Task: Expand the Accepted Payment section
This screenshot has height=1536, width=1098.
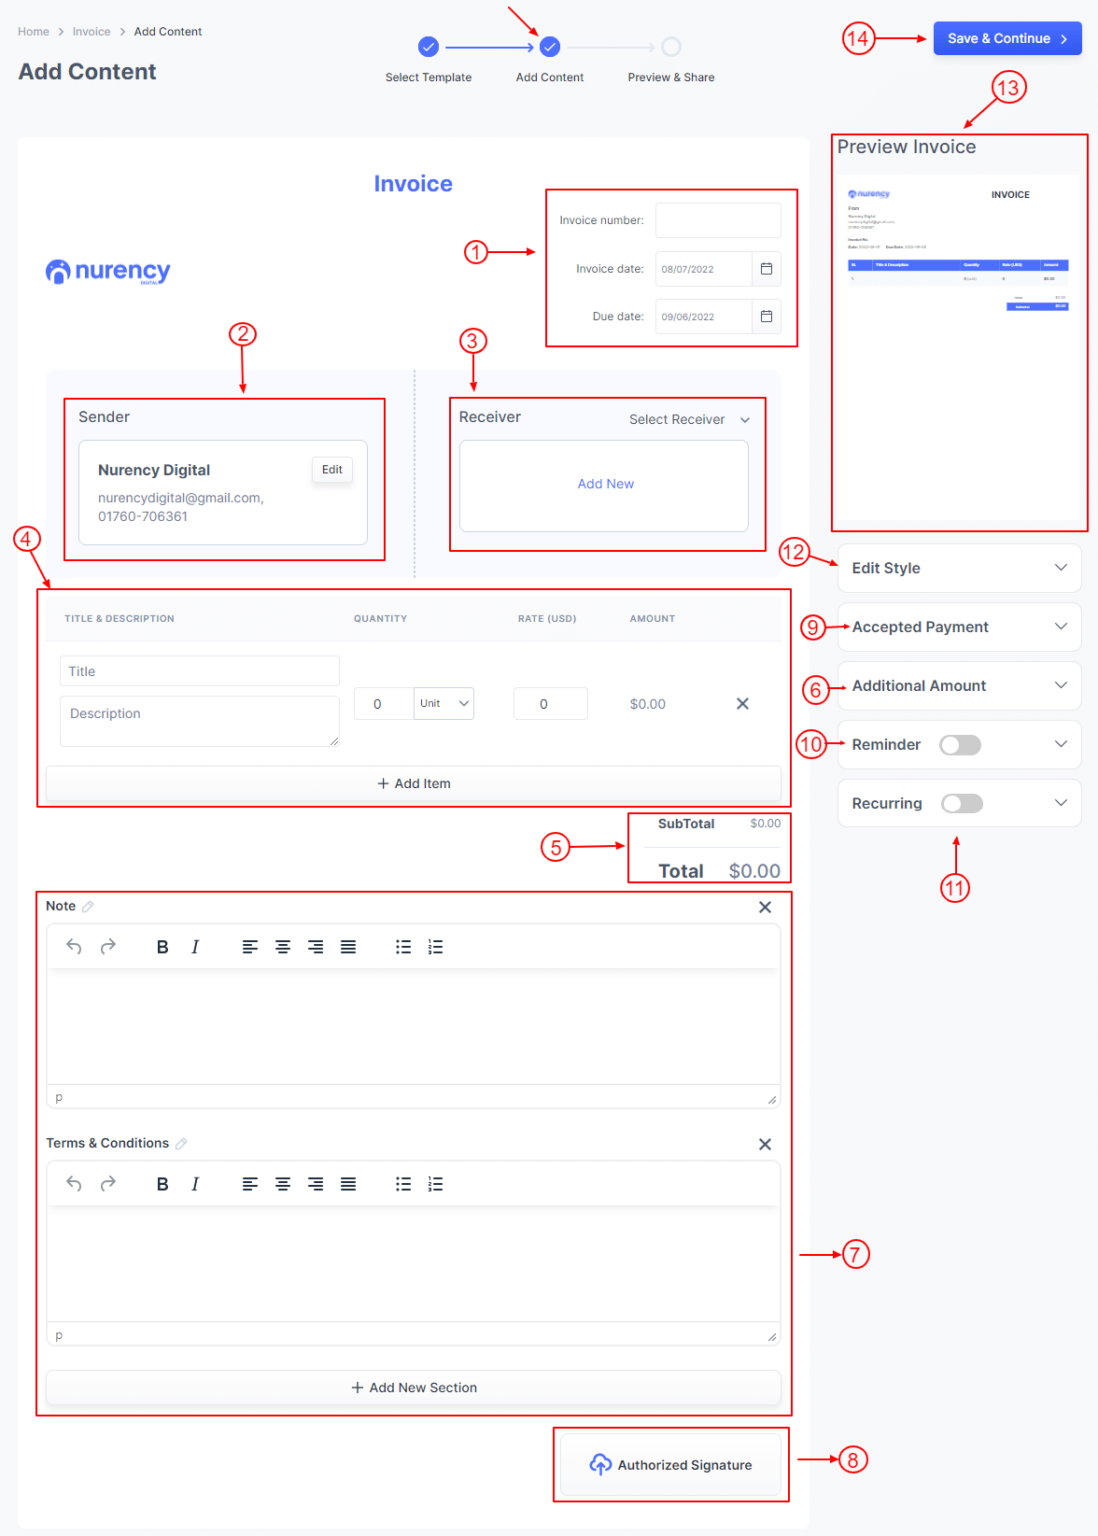Action: (958, 627)
